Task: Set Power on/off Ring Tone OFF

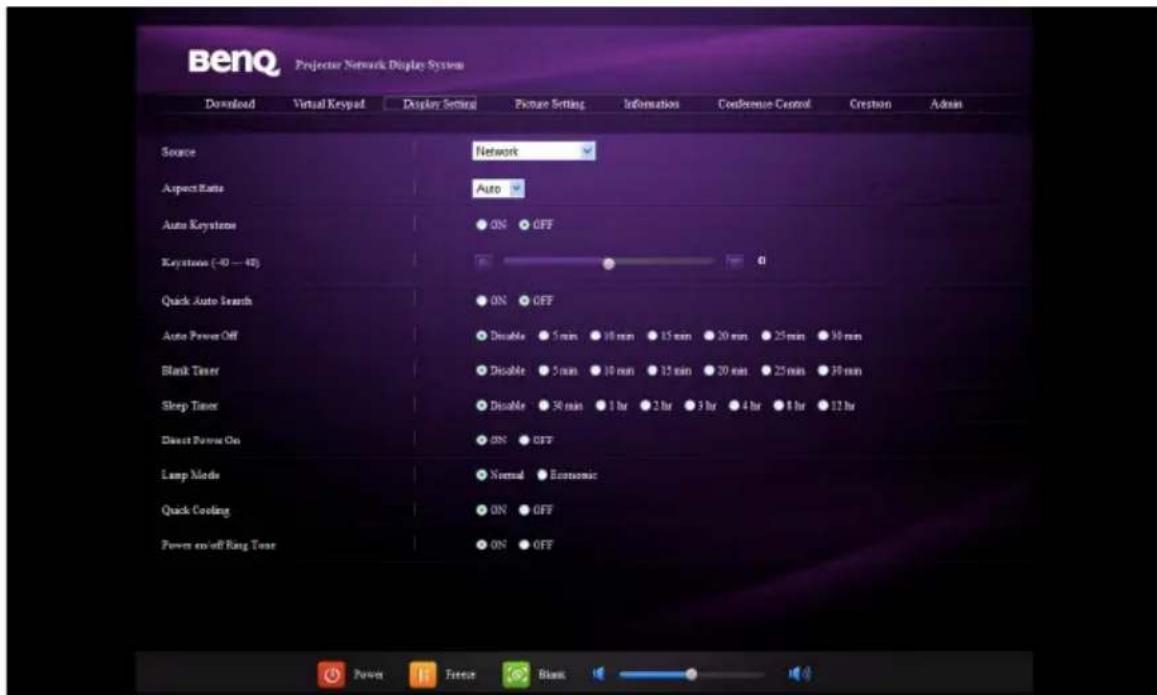Action: click(524, 545)
